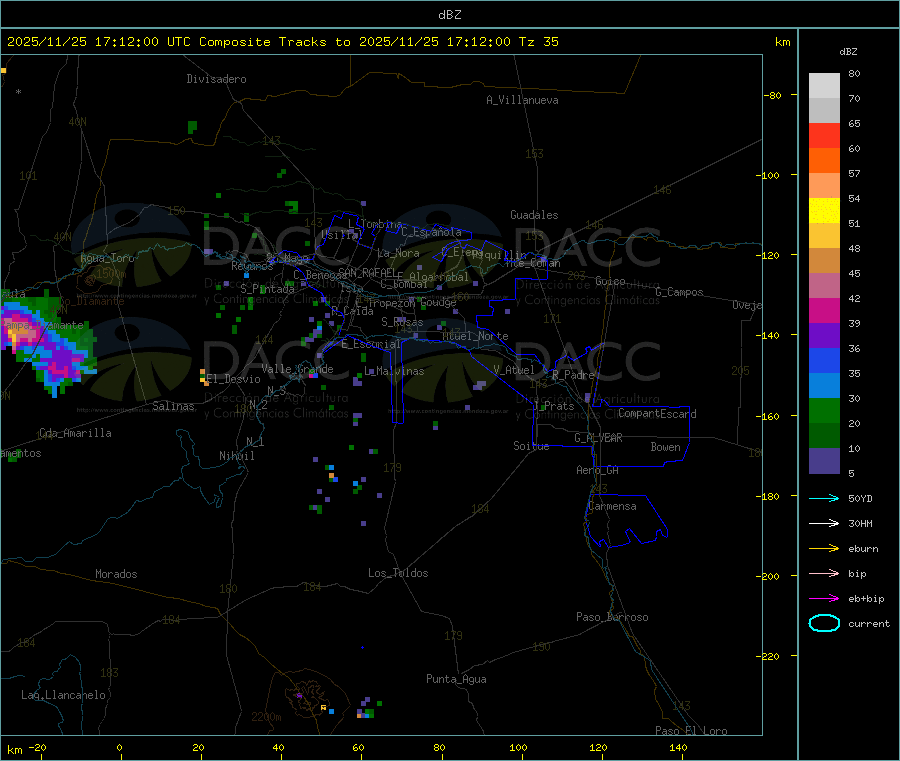Click the 'Guadales' place label
Viewport: 900px width, 761px height.
click(x=534, y=215)
